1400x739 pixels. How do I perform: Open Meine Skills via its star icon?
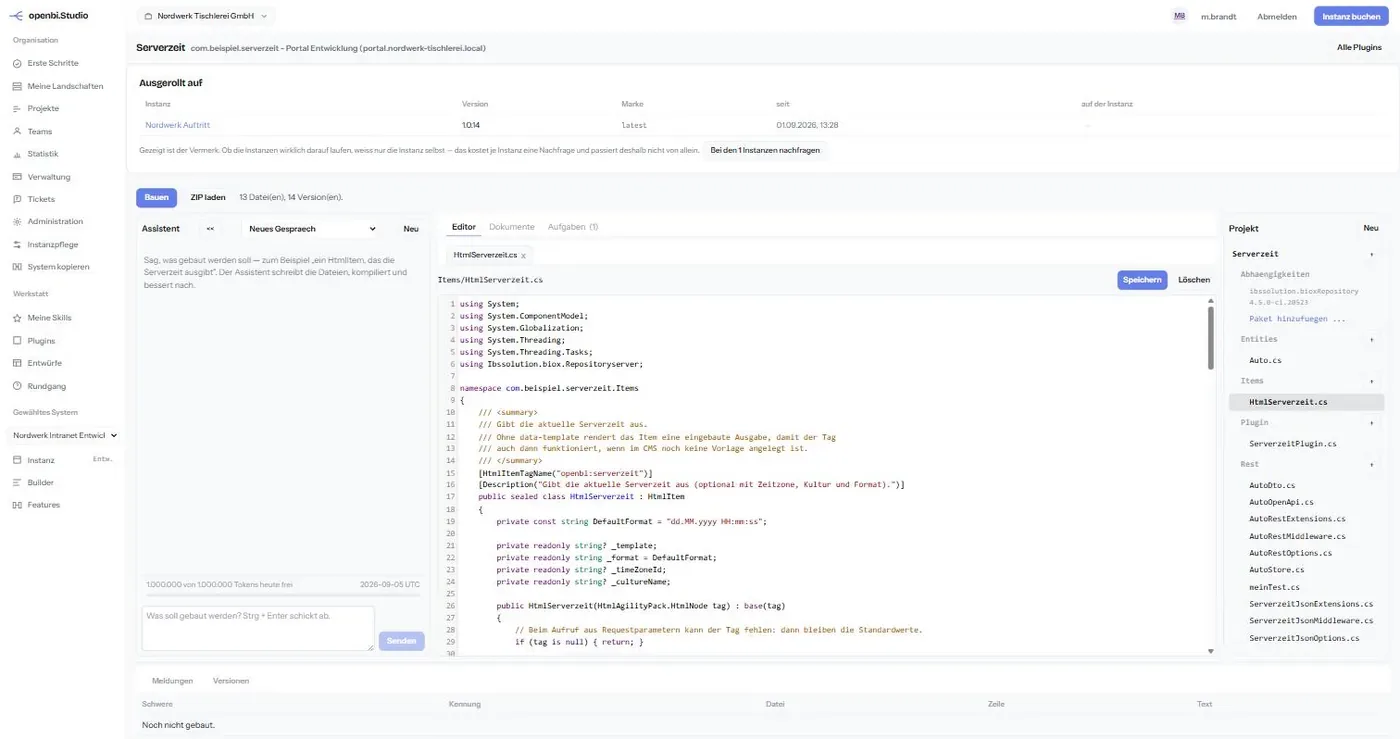coord(17,318)
